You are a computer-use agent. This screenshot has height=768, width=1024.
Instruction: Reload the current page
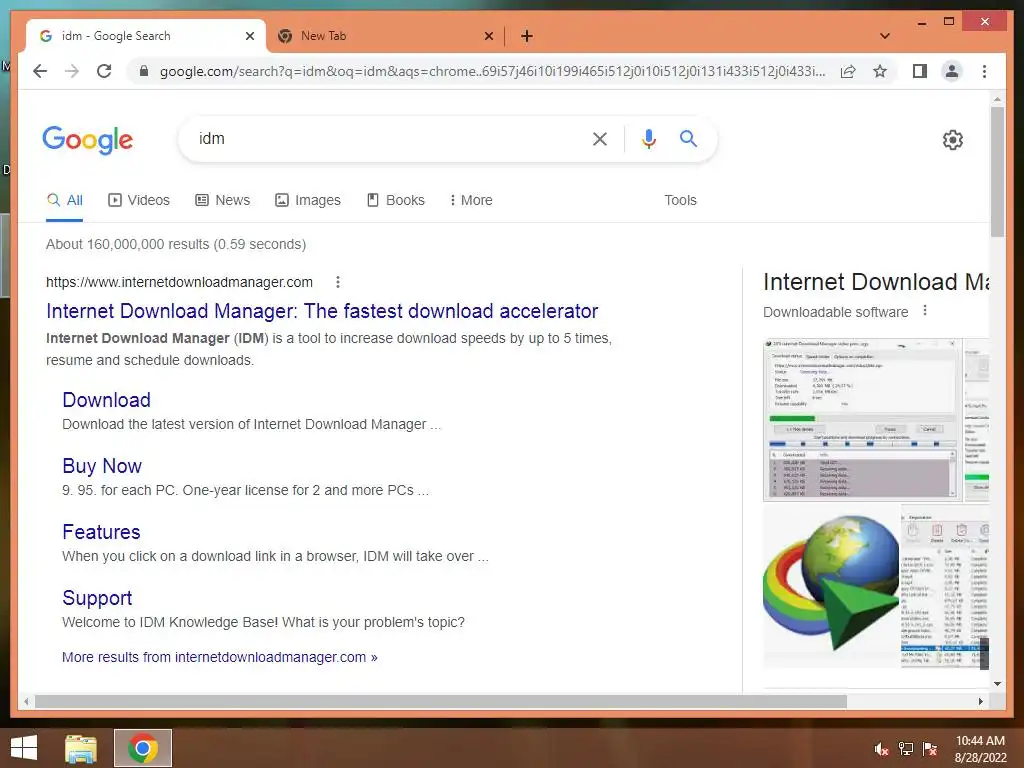click(104, 71)
